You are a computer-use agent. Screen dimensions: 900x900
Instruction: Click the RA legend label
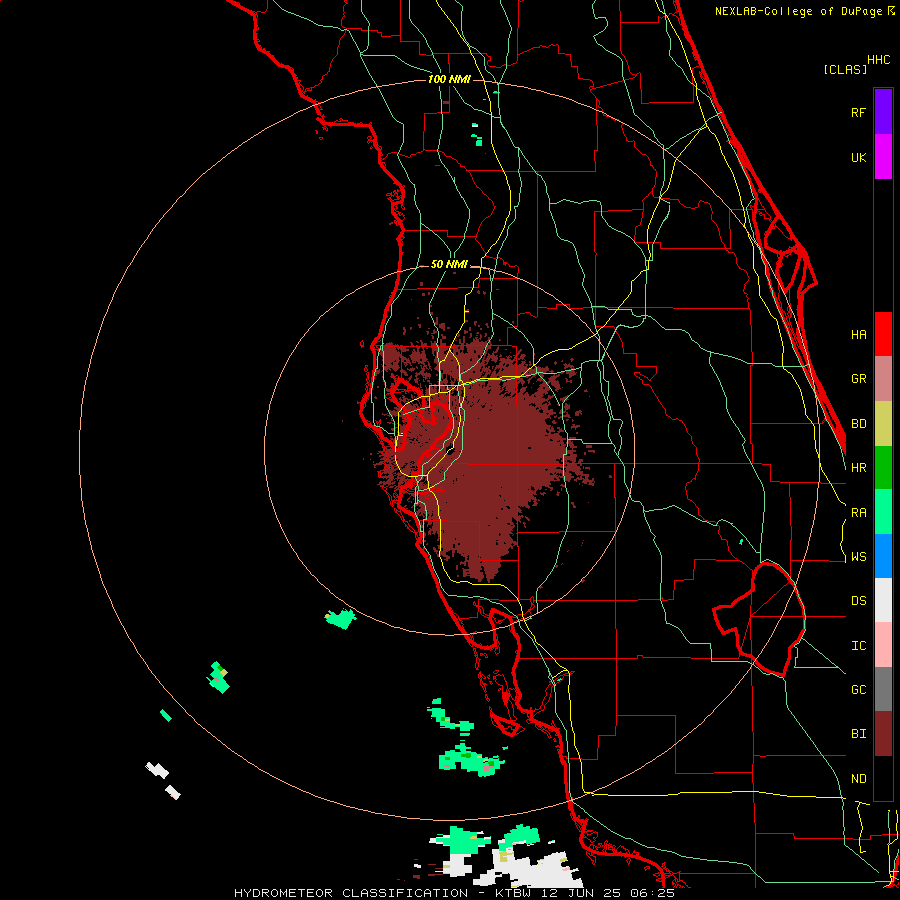click(858, 513)
